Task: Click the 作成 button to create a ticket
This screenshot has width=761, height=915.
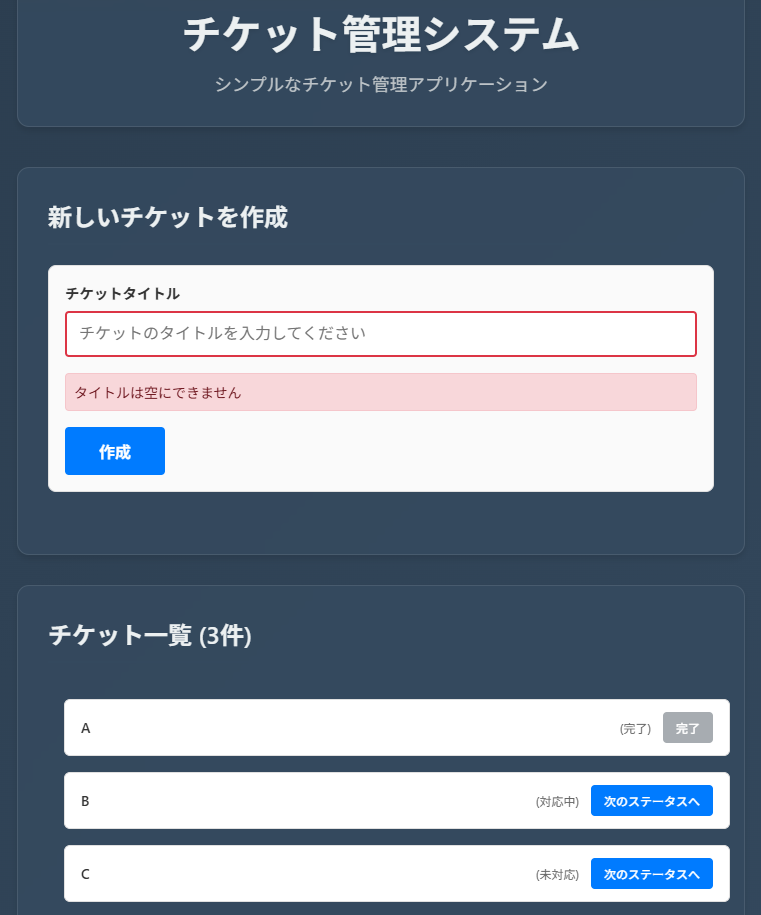Action: pos(114,451)
